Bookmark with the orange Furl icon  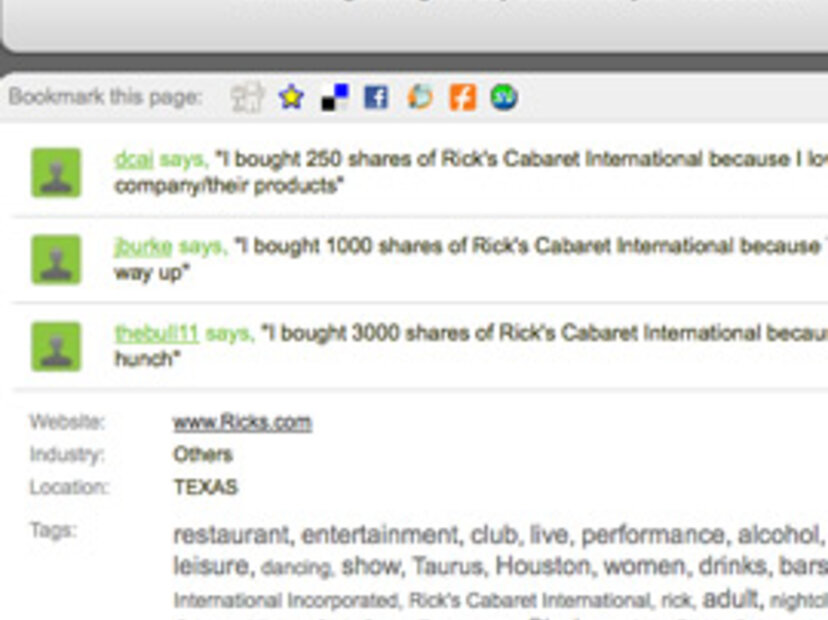point(462,97)
